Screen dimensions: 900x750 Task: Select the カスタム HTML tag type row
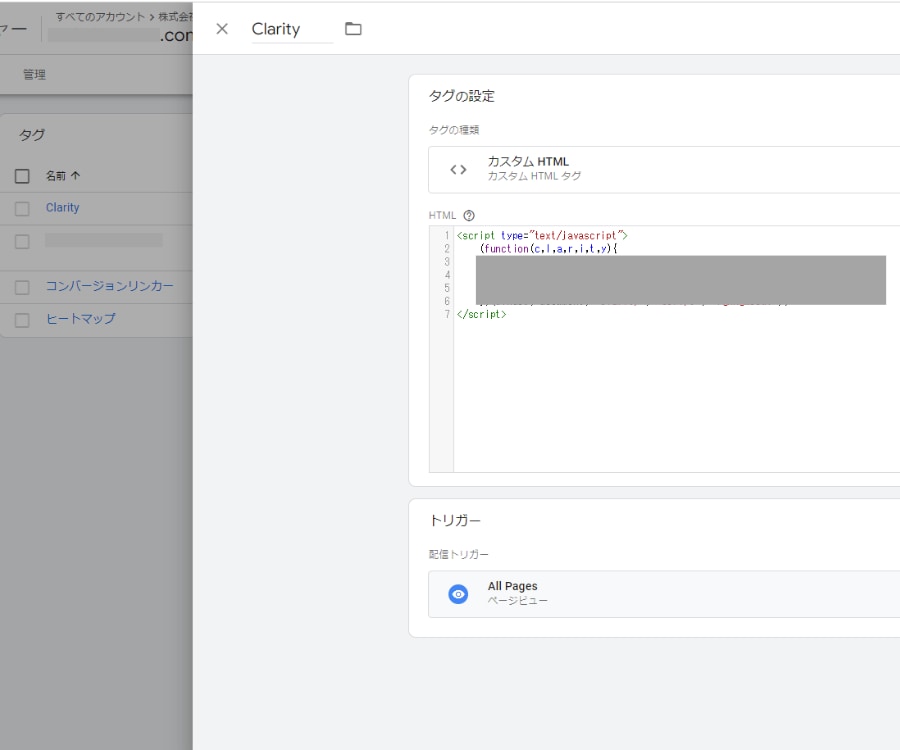click(664, 170)
